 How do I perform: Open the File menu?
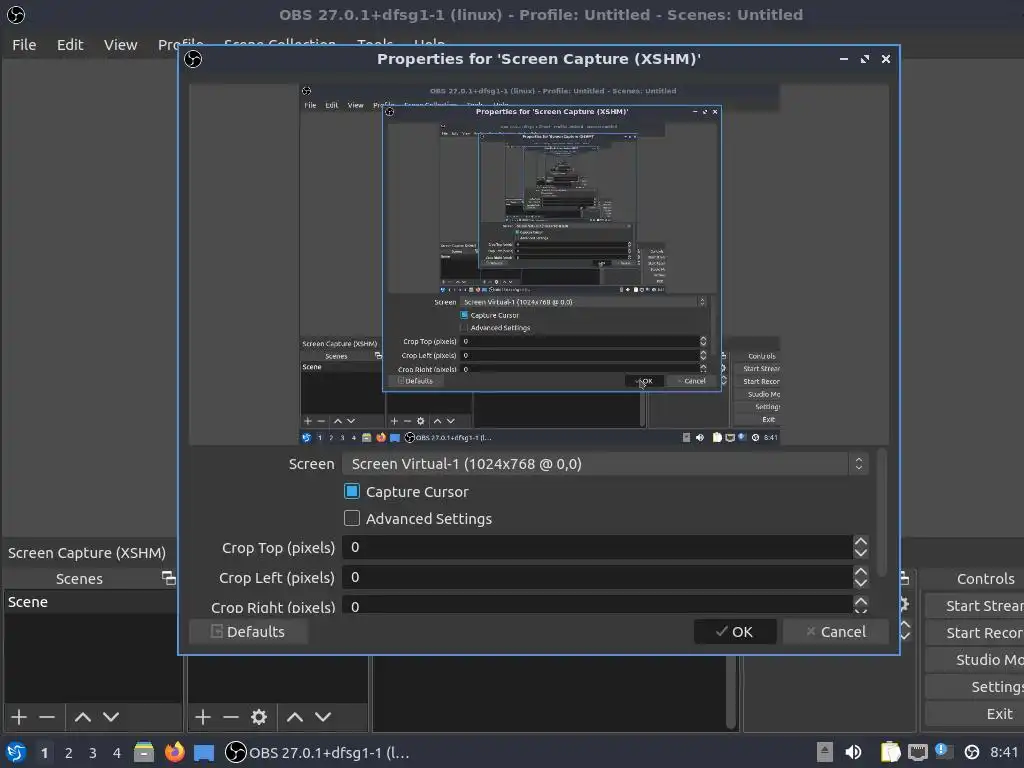pos(24,44)
